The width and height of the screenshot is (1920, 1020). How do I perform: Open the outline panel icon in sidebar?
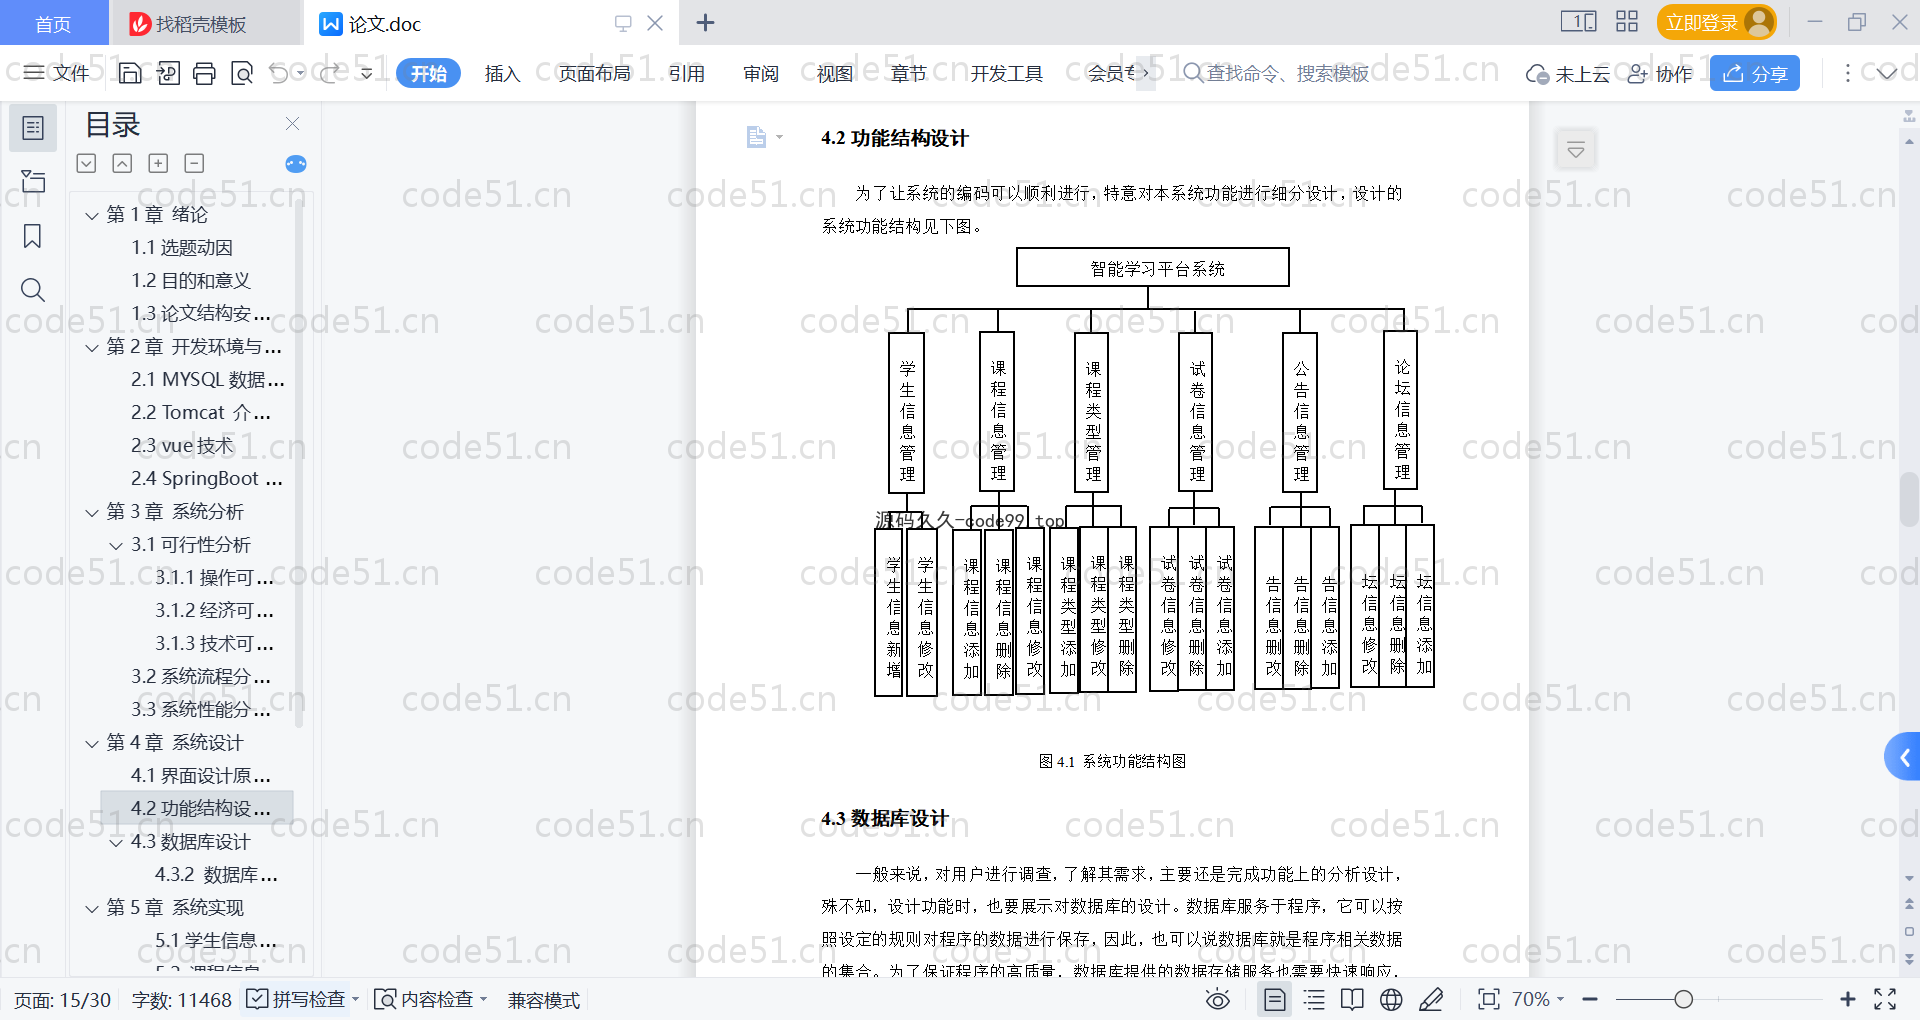coord(33,128)
